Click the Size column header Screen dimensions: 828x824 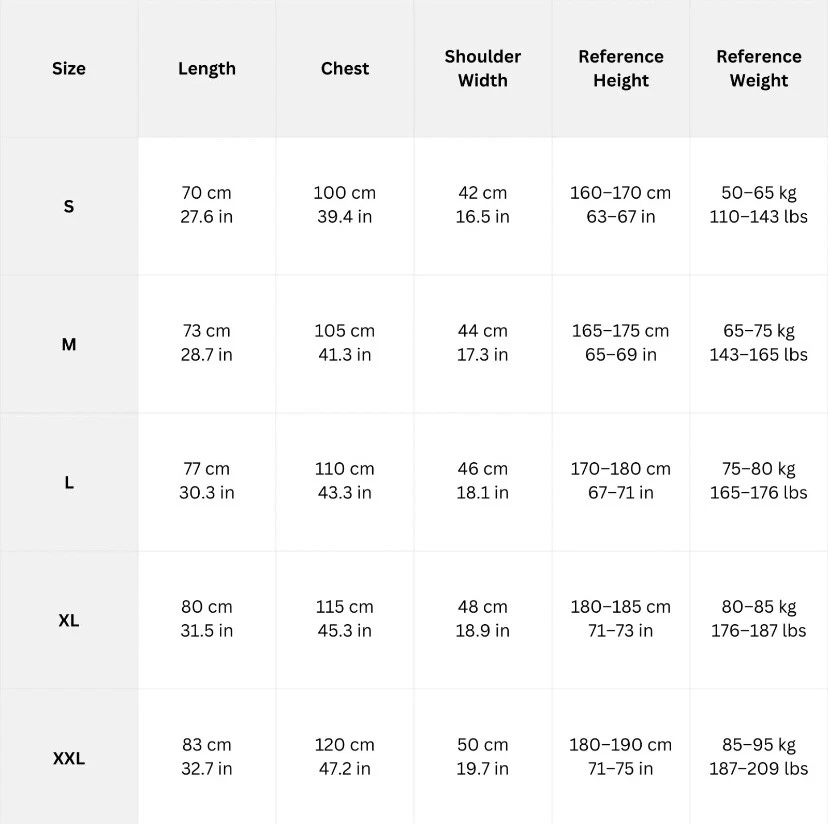(69, 69)
